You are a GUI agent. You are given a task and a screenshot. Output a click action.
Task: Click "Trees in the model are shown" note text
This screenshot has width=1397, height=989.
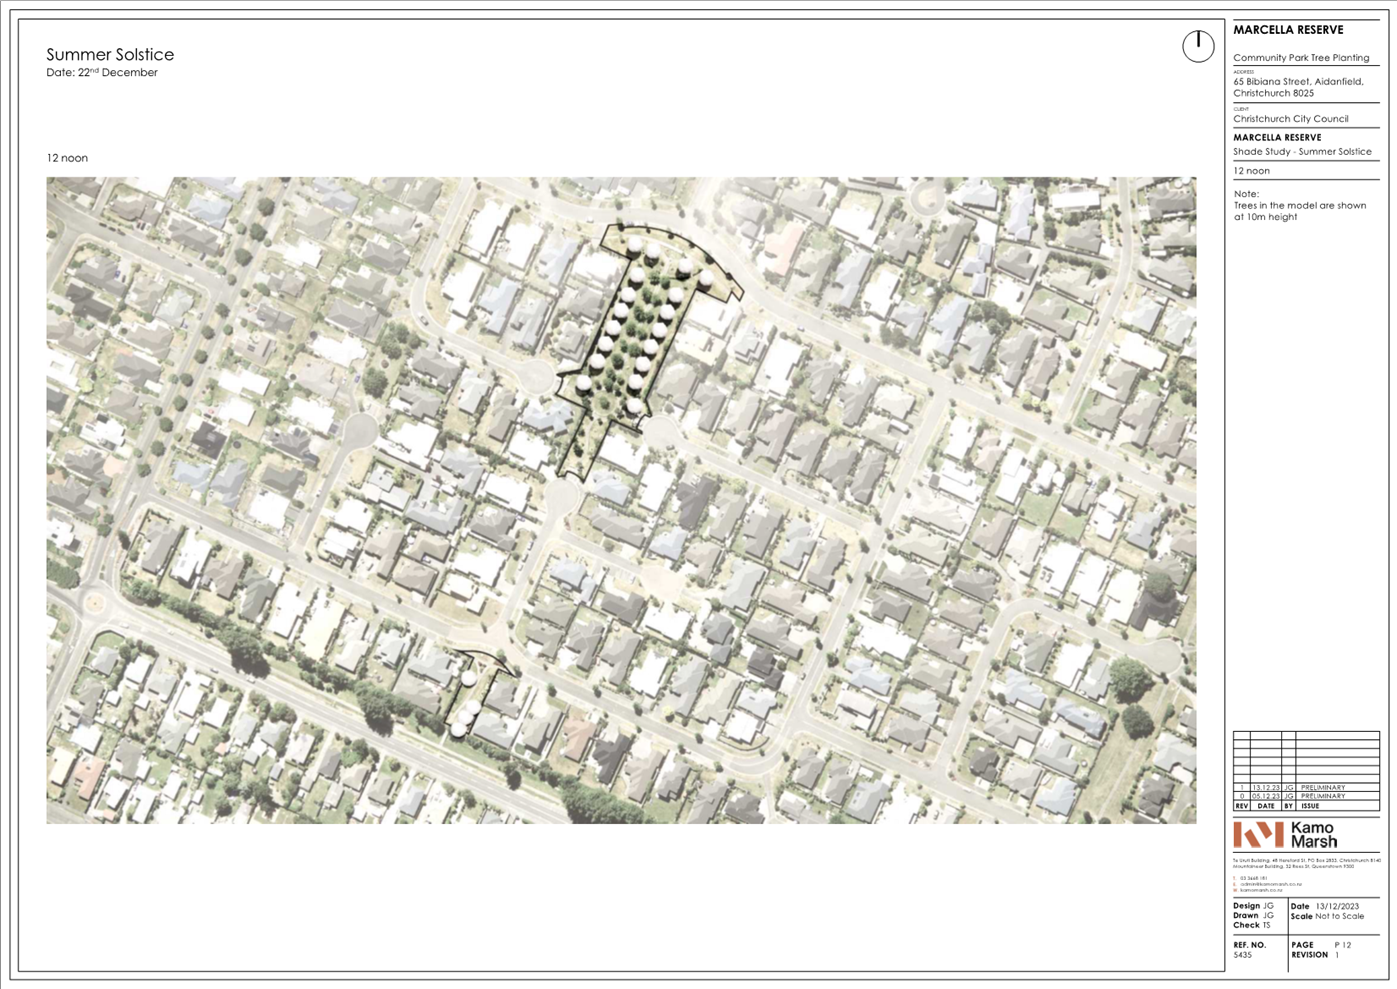(1299, 205)
